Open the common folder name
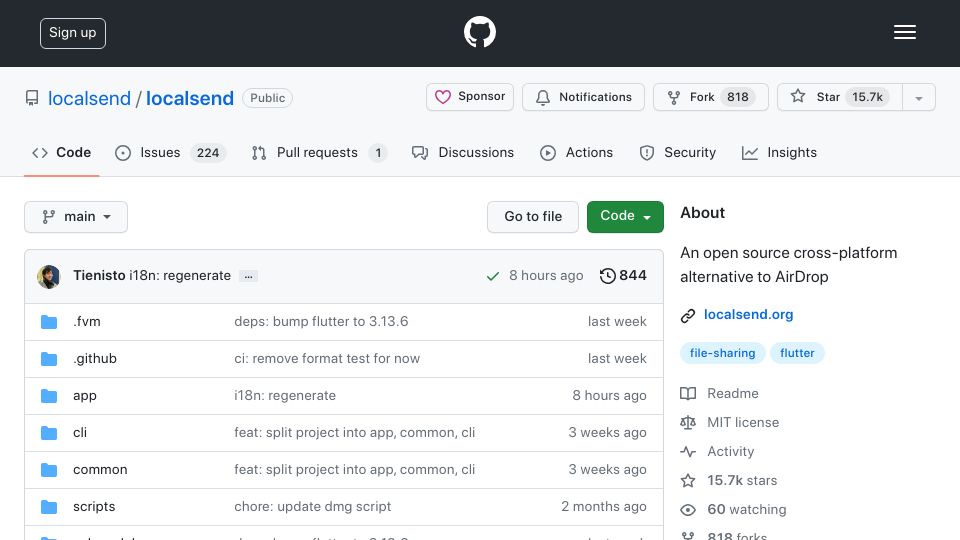 100,470
